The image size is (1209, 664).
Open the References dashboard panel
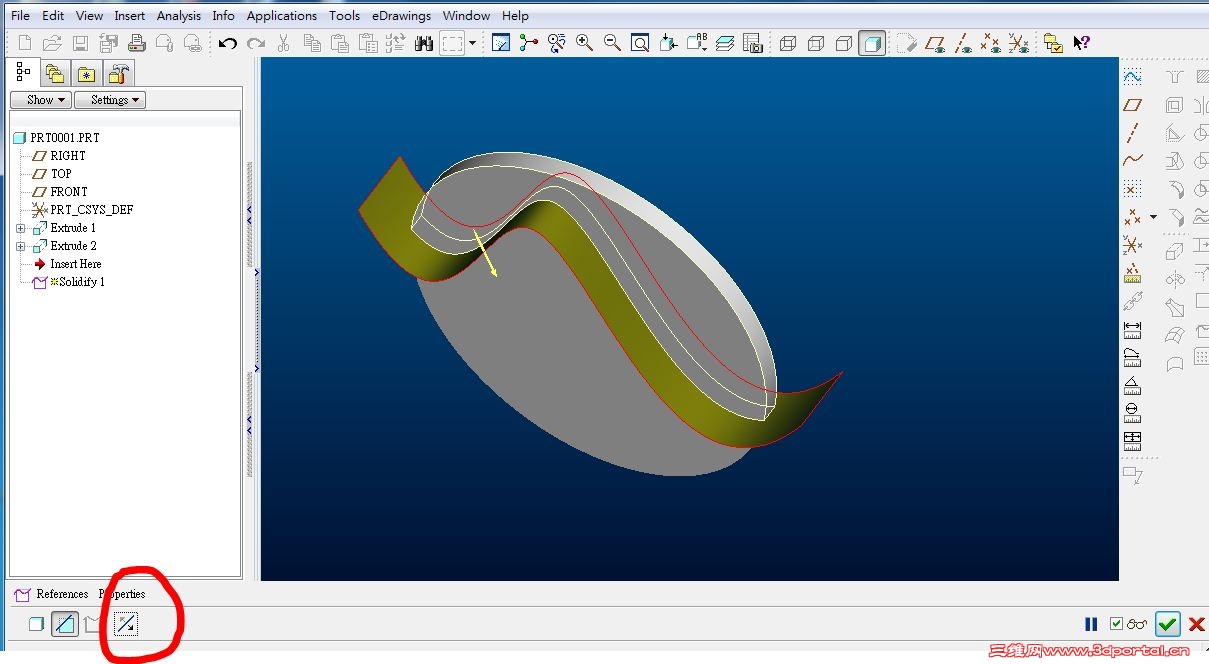tap(62, 594)
